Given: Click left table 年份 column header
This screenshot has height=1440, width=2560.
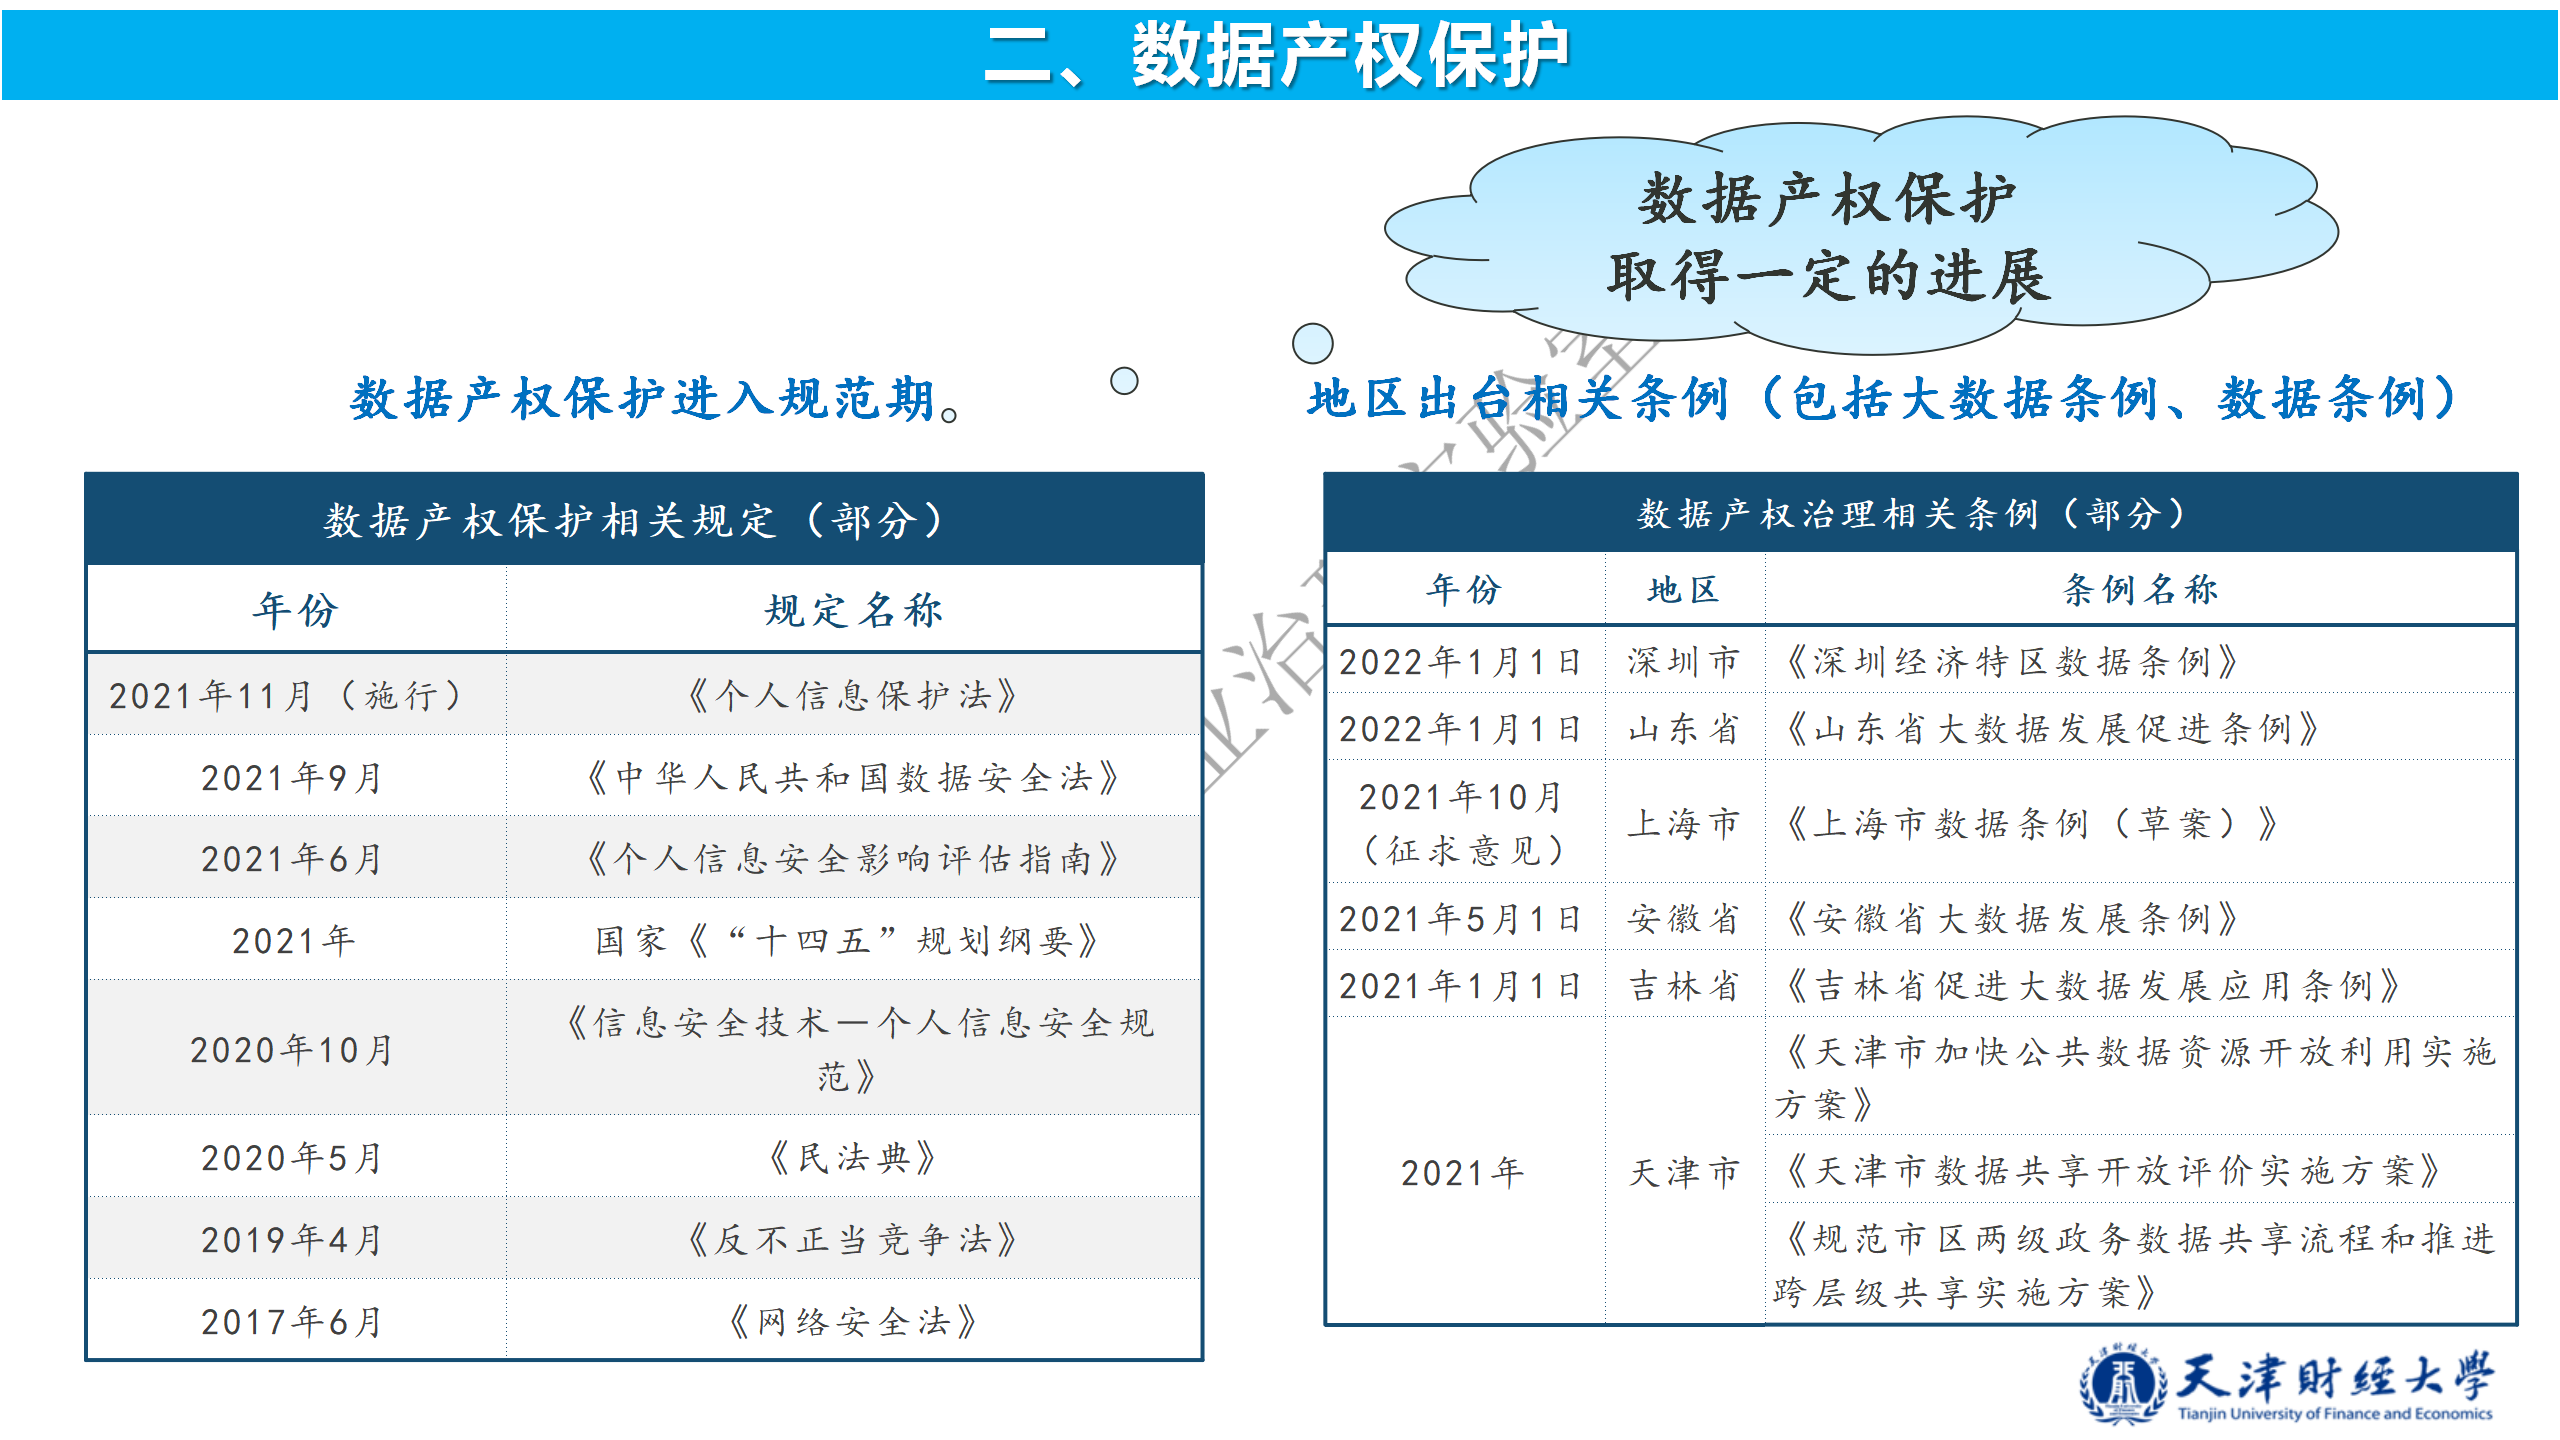Looking at the screenshot, I should [x=297, y=609].
